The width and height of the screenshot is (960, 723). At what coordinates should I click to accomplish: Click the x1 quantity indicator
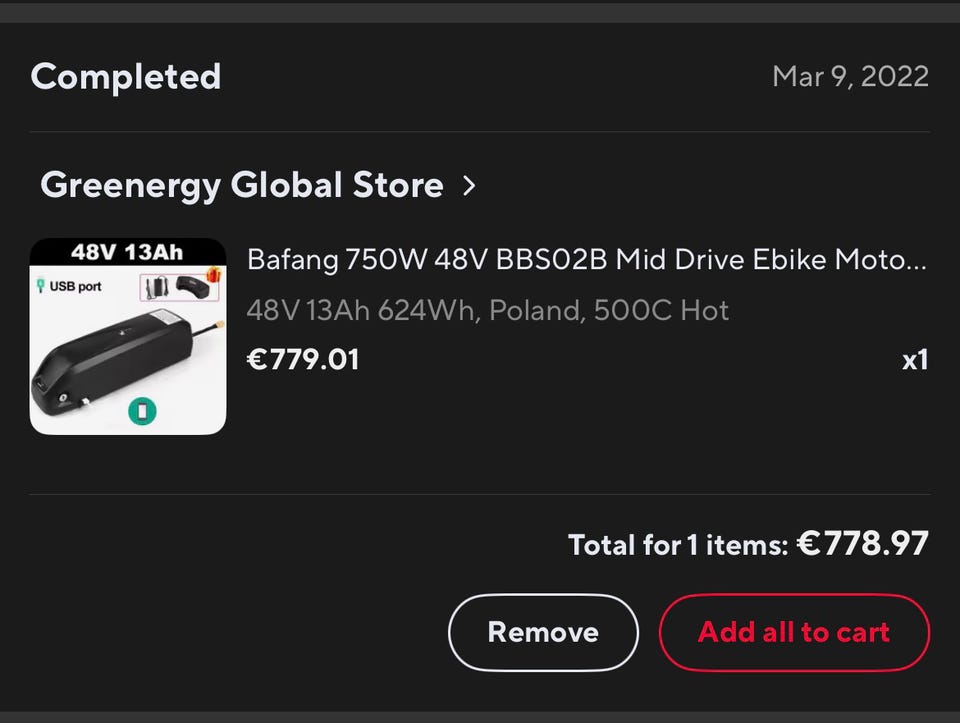[x=914, y=360]
